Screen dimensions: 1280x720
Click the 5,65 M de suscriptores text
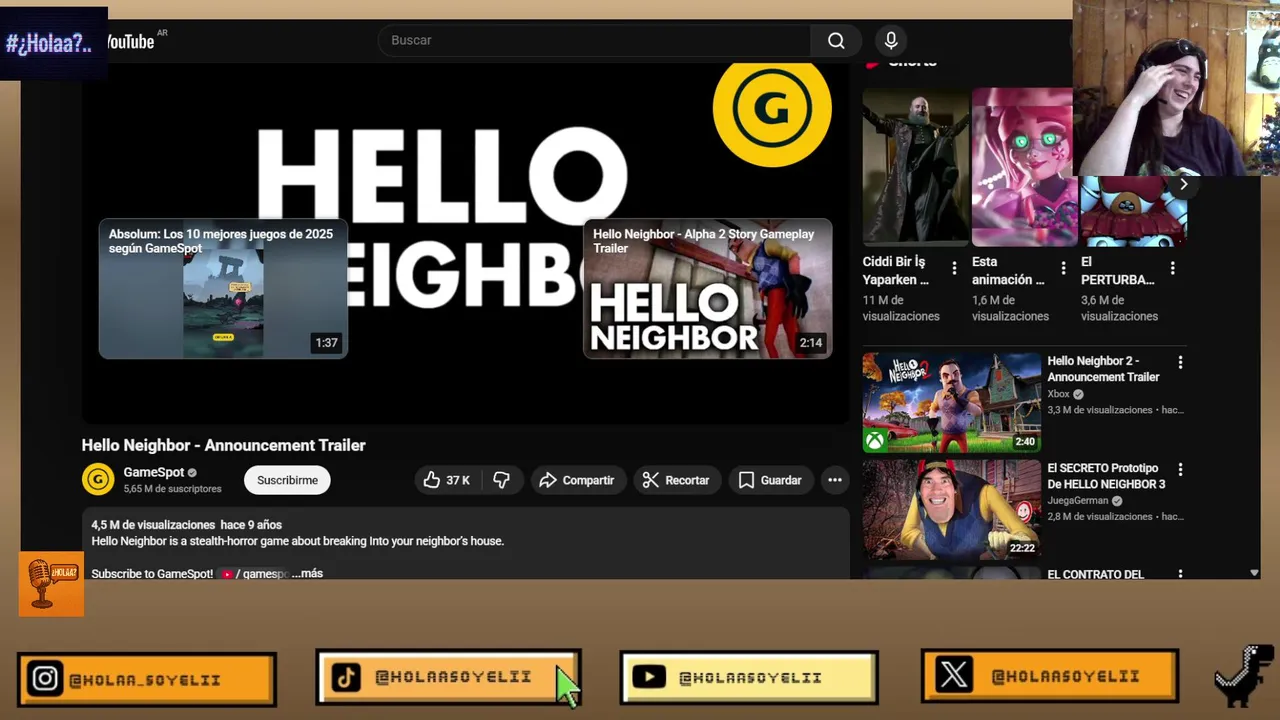(172, 489)
